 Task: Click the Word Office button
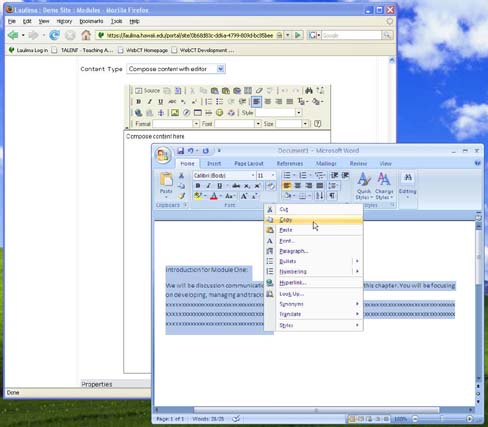click(x=163, y=155)
